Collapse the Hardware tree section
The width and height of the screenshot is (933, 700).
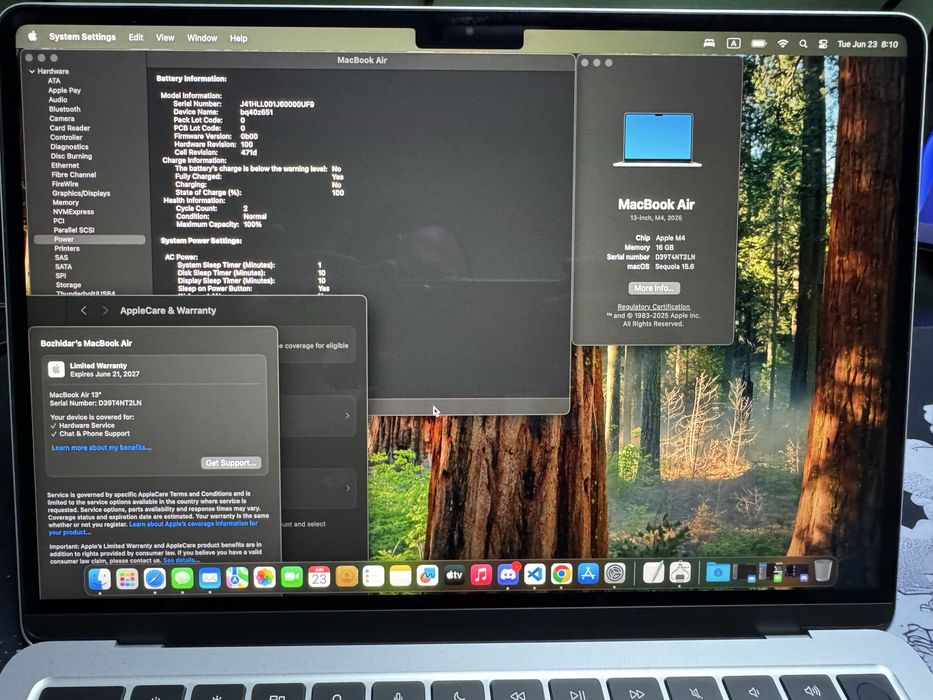point(32,71)
